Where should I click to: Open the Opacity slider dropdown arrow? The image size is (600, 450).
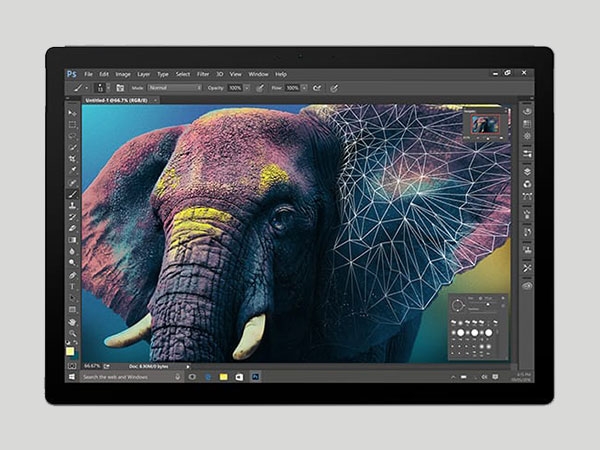[247, 88]
